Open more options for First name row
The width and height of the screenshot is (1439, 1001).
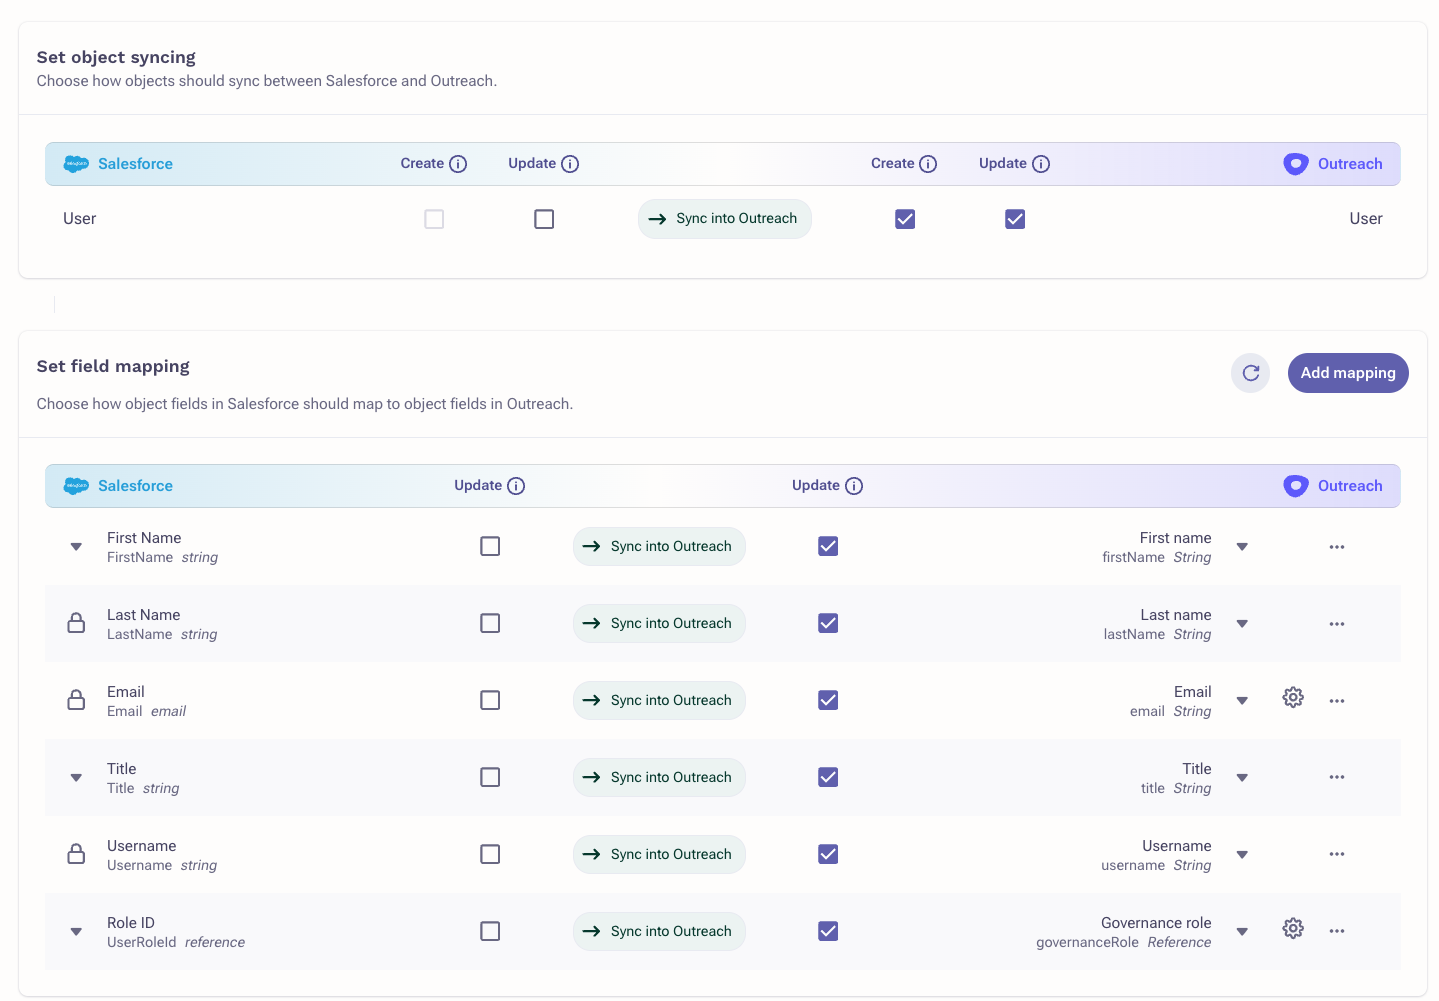click(1337, 547)
